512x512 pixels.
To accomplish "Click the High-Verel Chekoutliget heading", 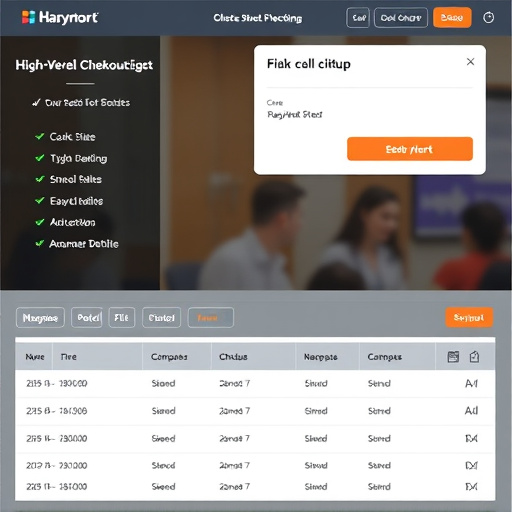I will point(84,65).
